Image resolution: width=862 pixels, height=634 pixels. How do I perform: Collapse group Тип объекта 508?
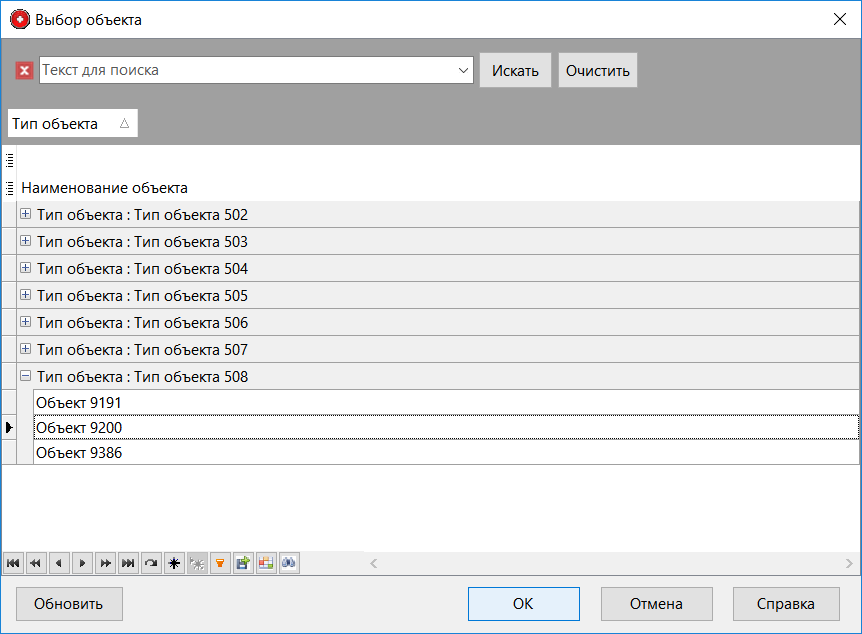tap(26, 377)
